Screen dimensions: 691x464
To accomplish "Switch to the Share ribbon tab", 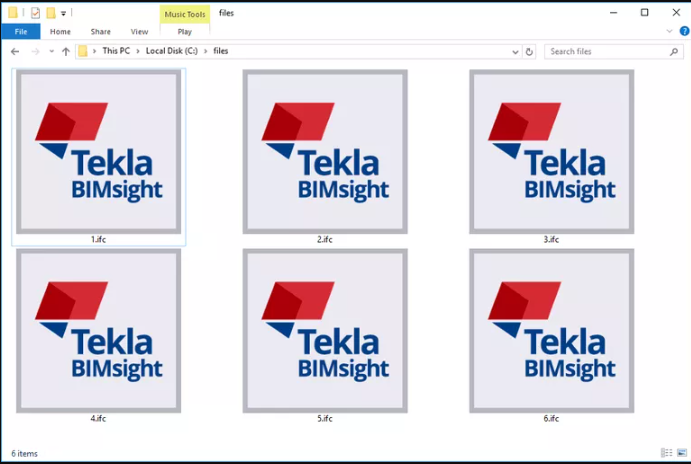I will [x=100, y=31].
